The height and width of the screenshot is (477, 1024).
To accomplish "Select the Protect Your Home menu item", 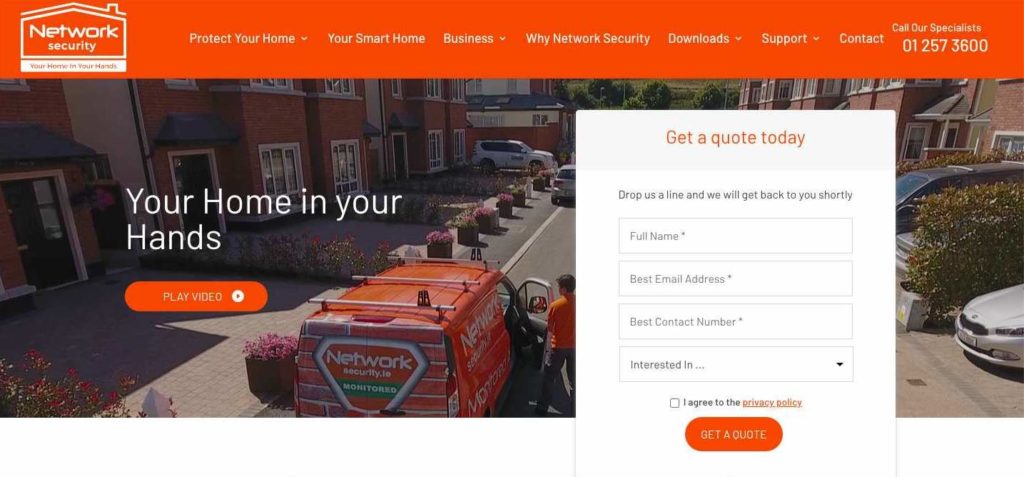I will coord(242,39).
